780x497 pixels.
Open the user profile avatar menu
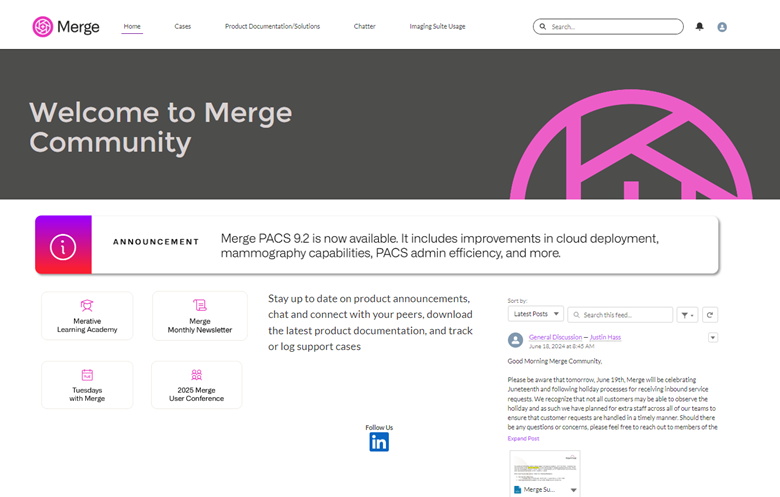point(722,27)
